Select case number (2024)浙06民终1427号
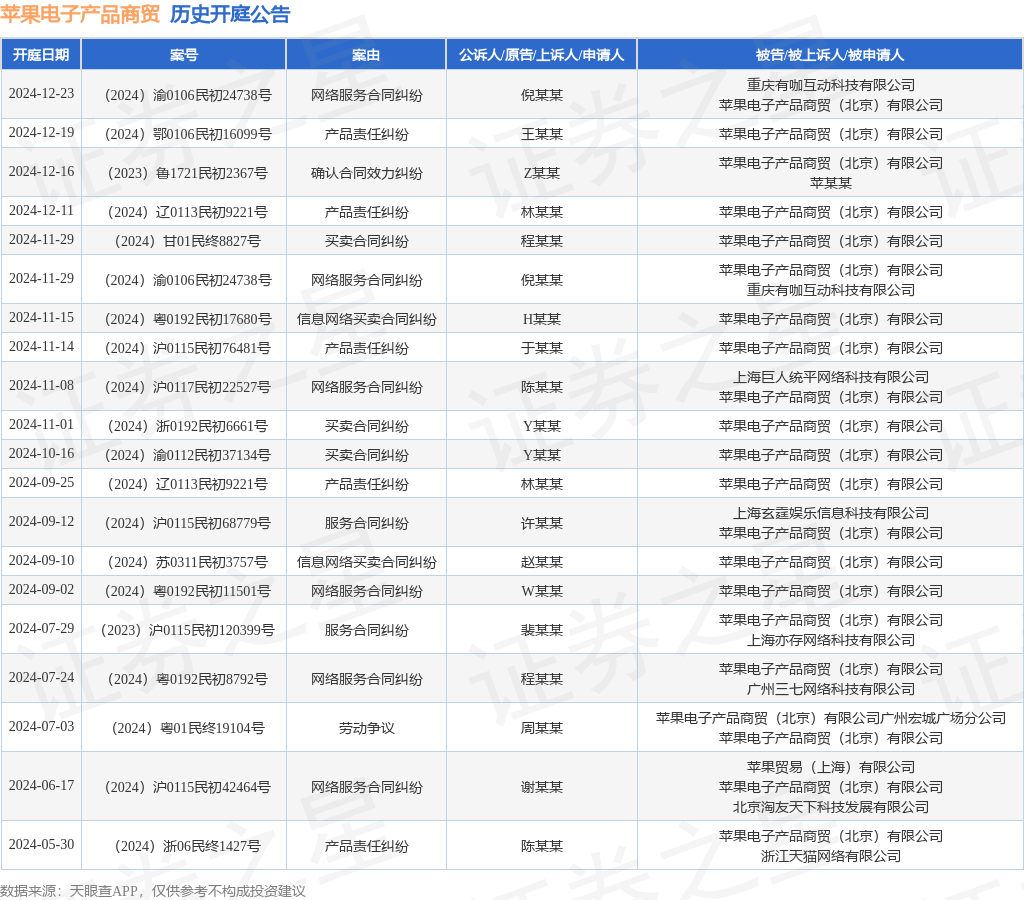The height and width of the screenshot is (900, 1024). (x=187, y=846)
